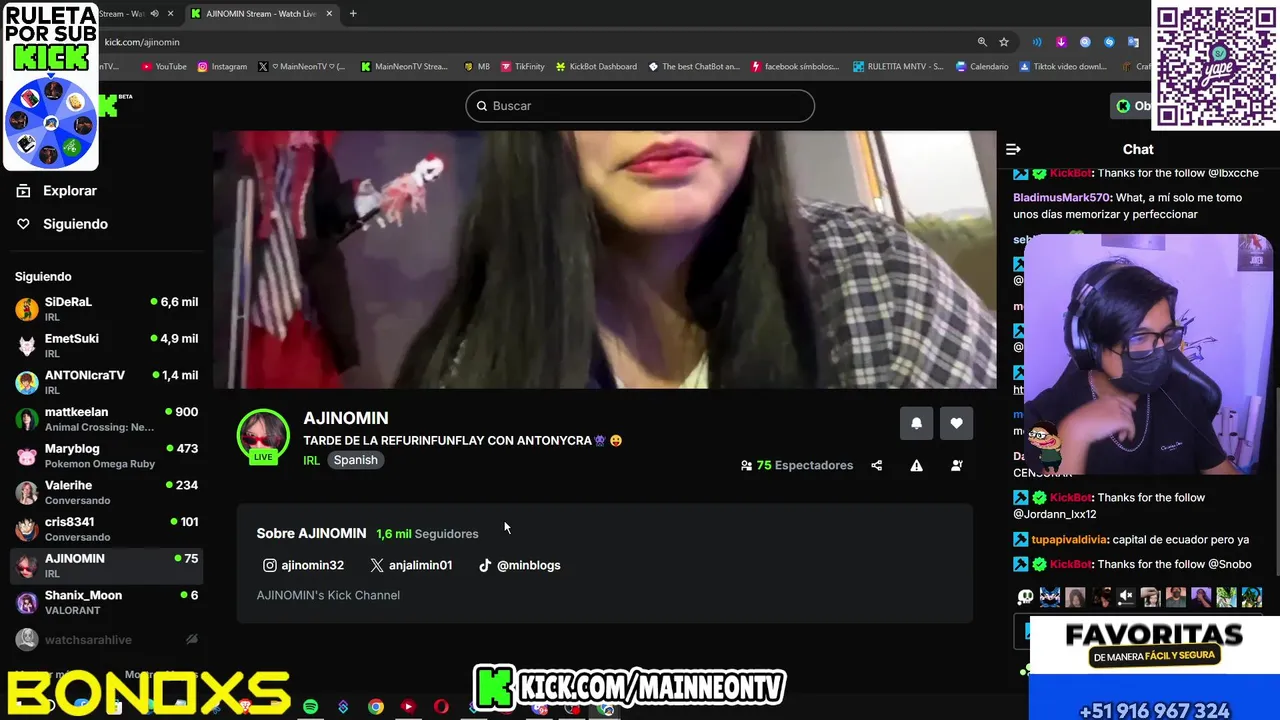This screenshot has width=1280, height=720.
Task: Open the X profile link anjalimin01
Action: pos(411,565)
